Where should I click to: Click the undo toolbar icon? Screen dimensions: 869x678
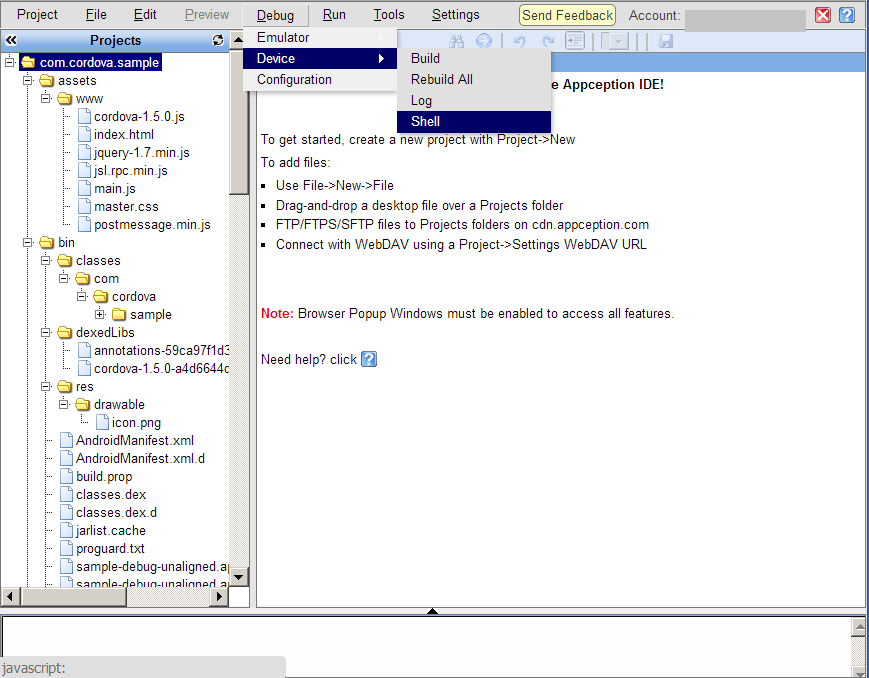coord(519,42)
